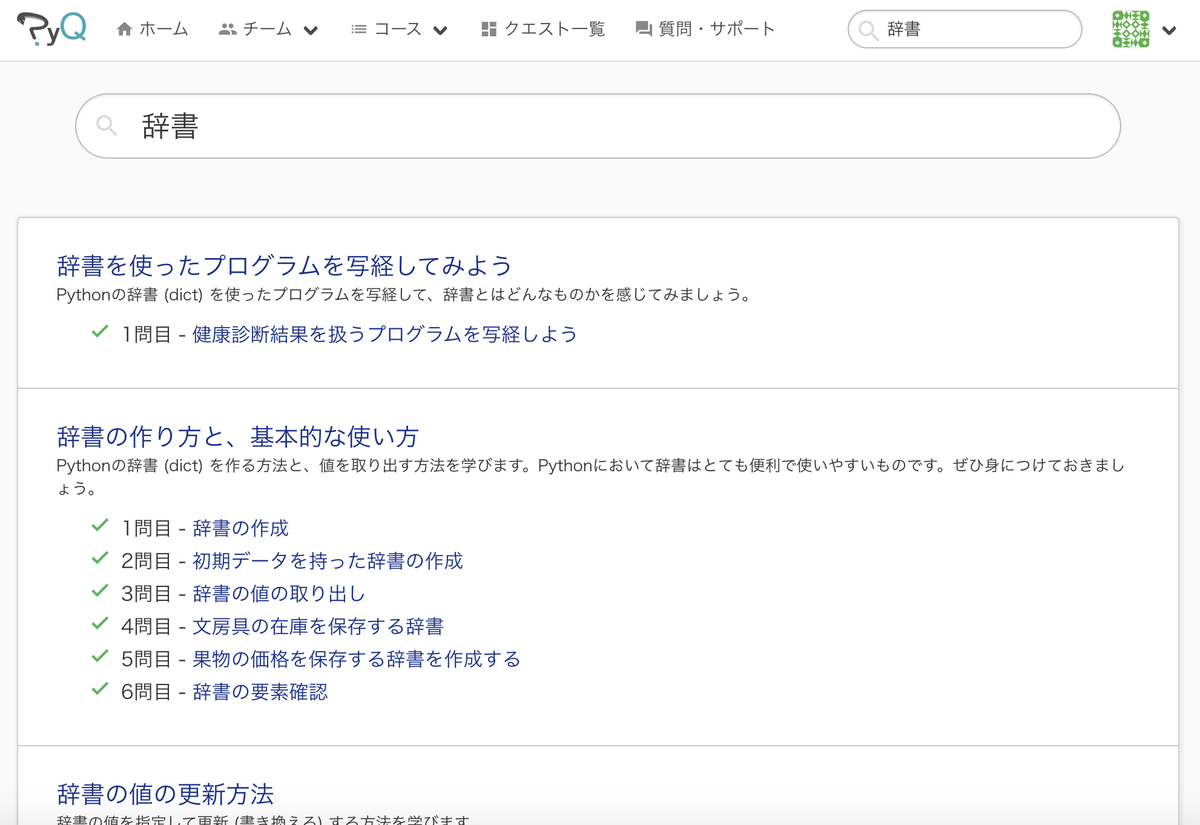Click the green checkmark beside 健康診断結果を扱うプログラム
1200x825 pixels.
pyautogui.click(x=100, y=332)
